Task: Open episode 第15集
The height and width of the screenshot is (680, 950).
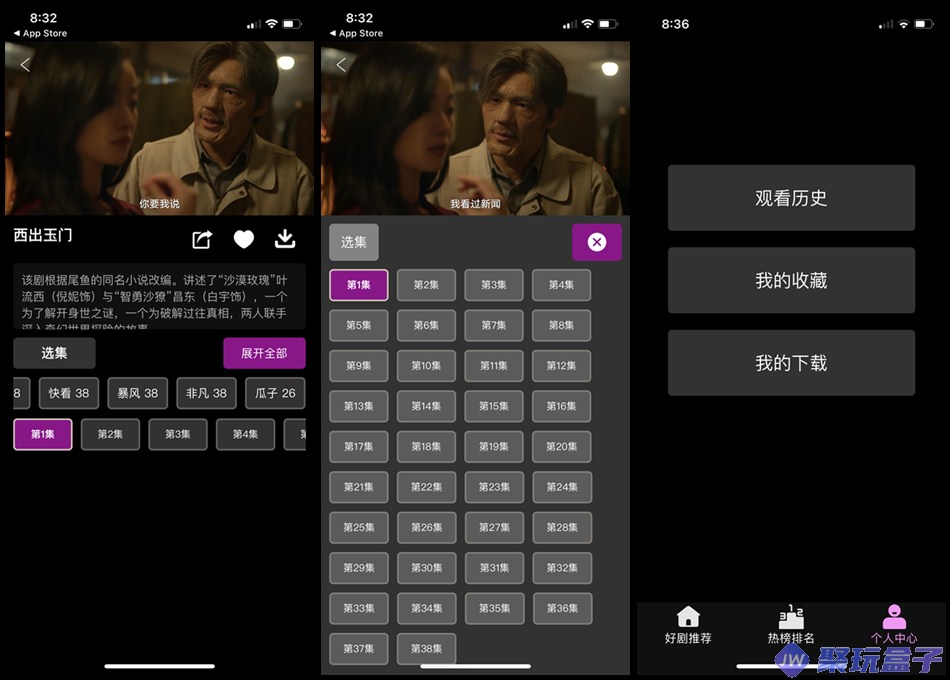Action: [x=494, y=406]
